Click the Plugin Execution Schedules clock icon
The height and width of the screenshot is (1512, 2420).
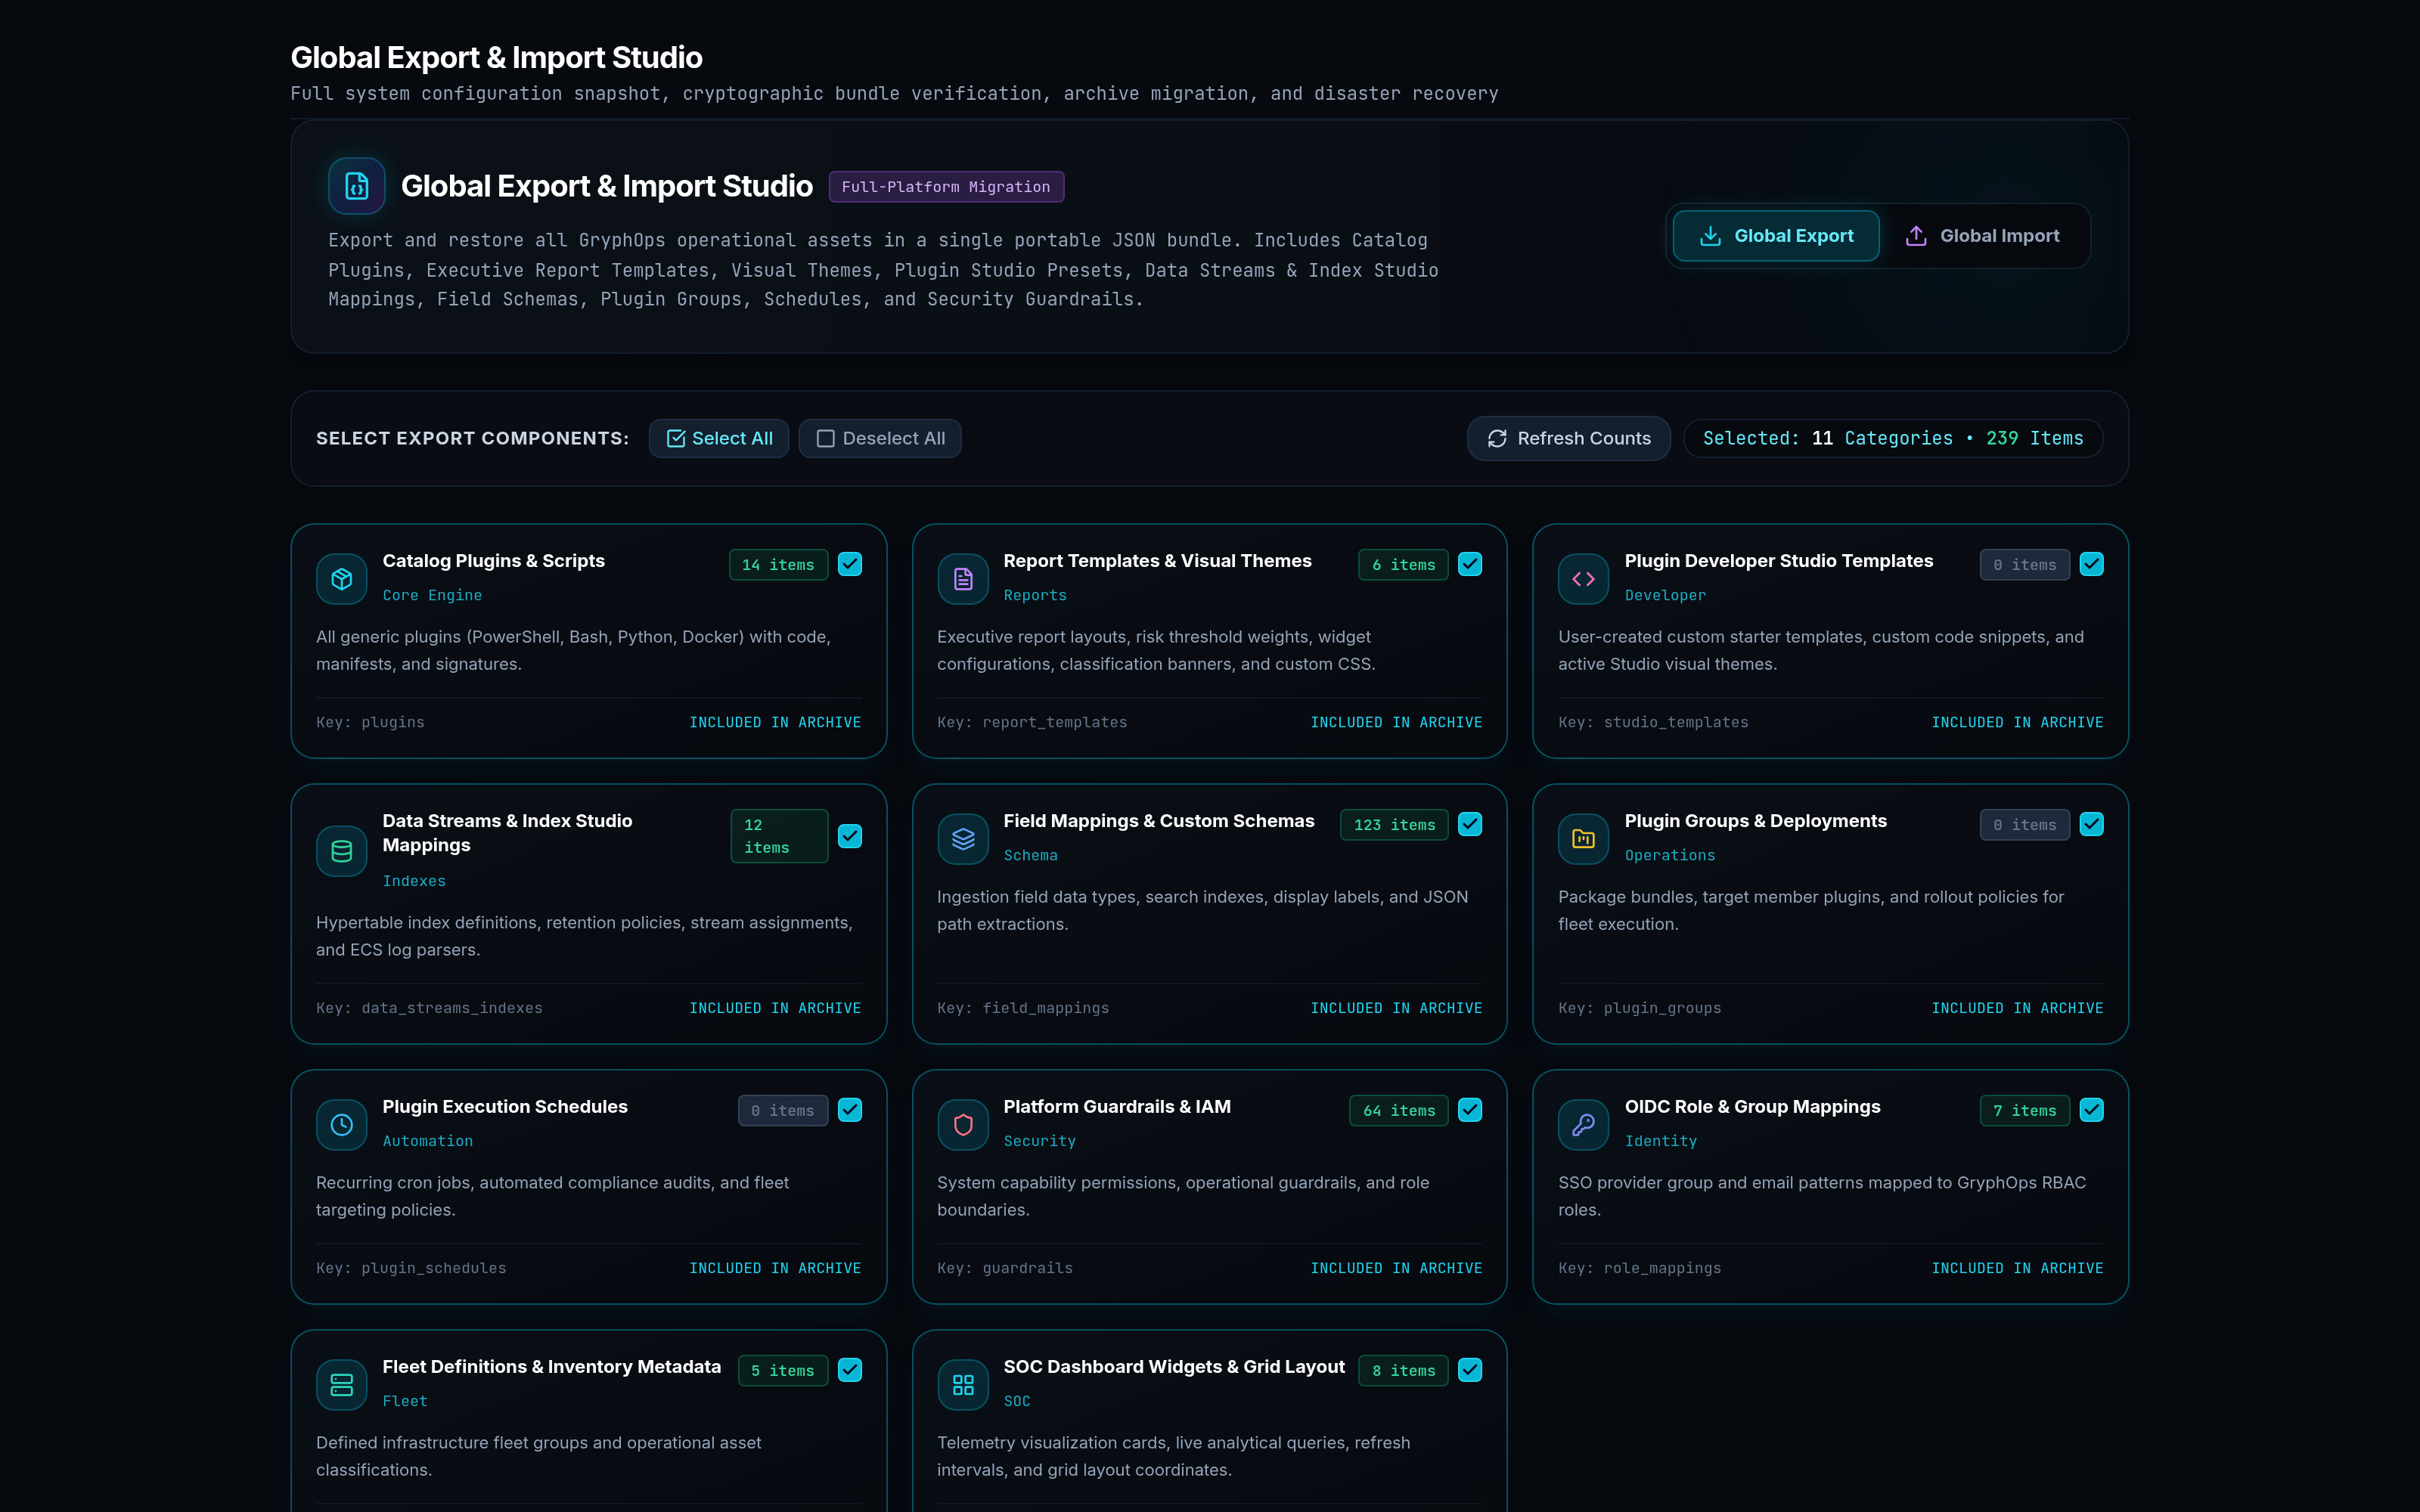(341, 1125)
